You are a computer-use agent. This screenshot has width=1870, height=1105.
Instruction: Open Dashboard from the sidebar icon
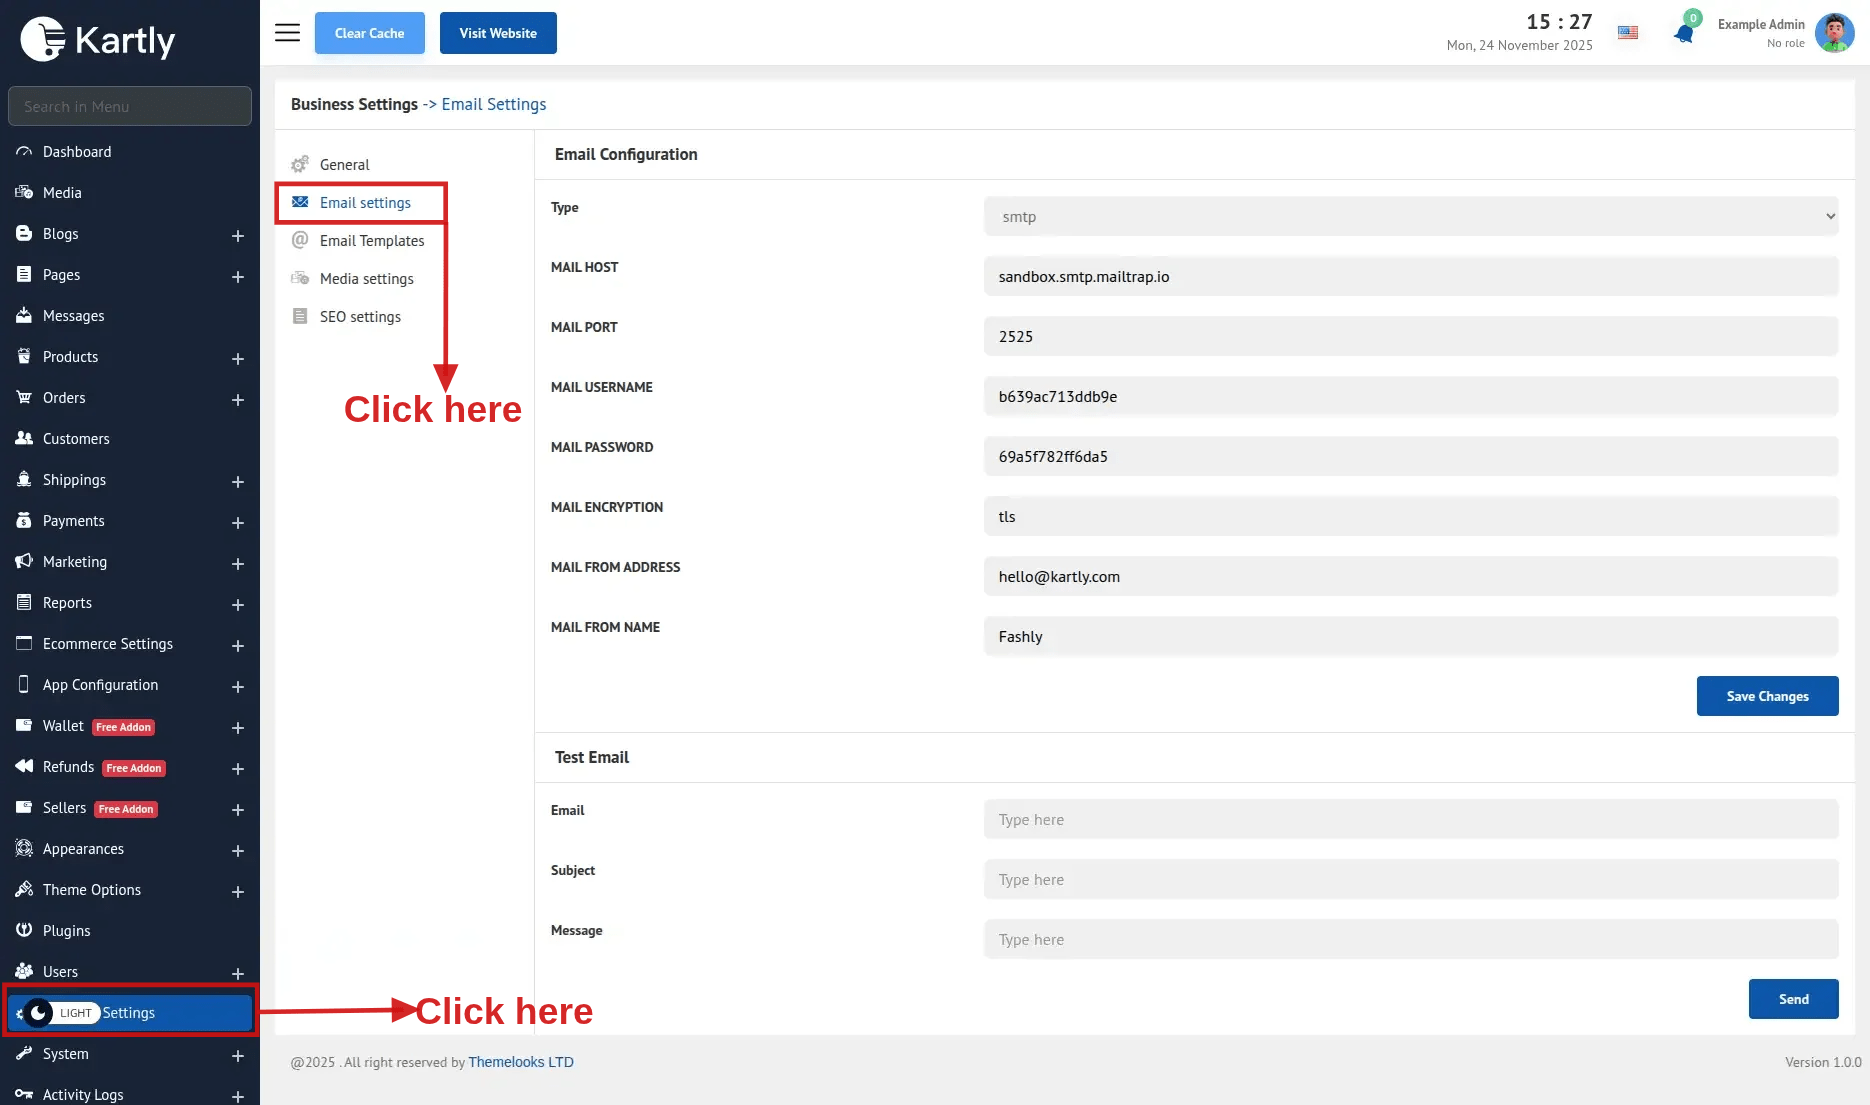click(x=24, y=152)
